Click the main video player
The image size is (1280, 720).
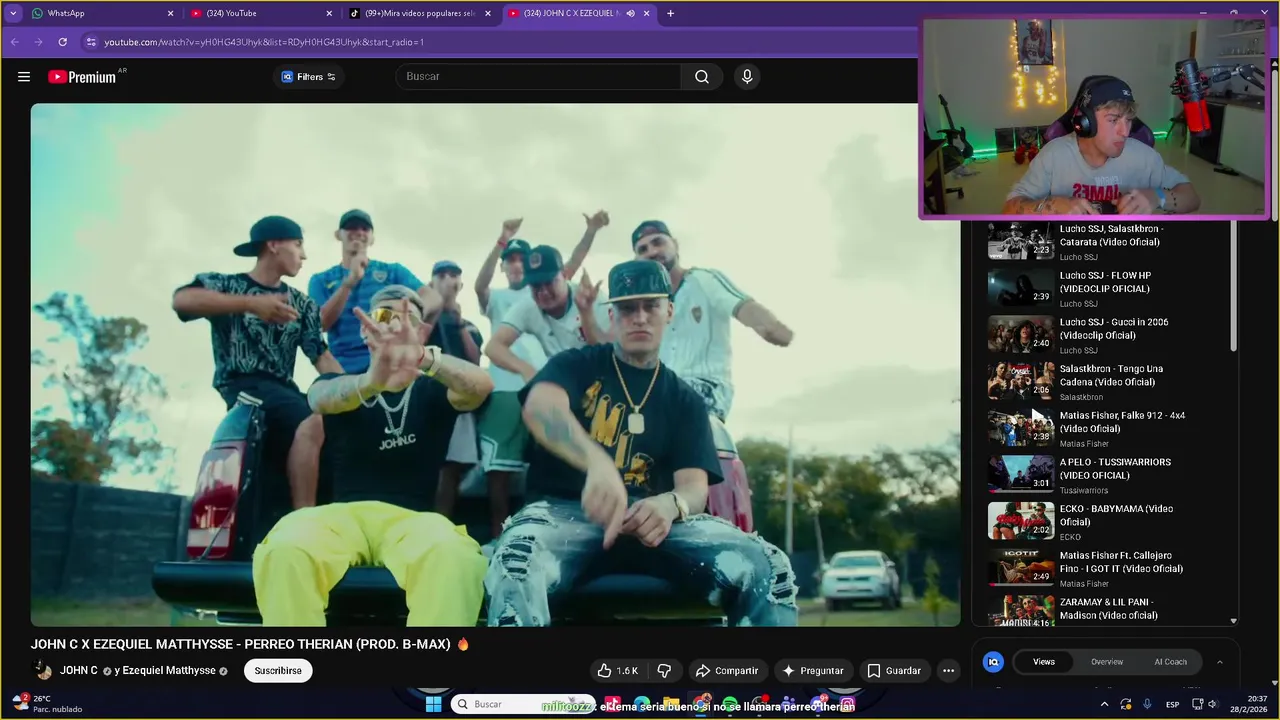click(x=495, y=364)
